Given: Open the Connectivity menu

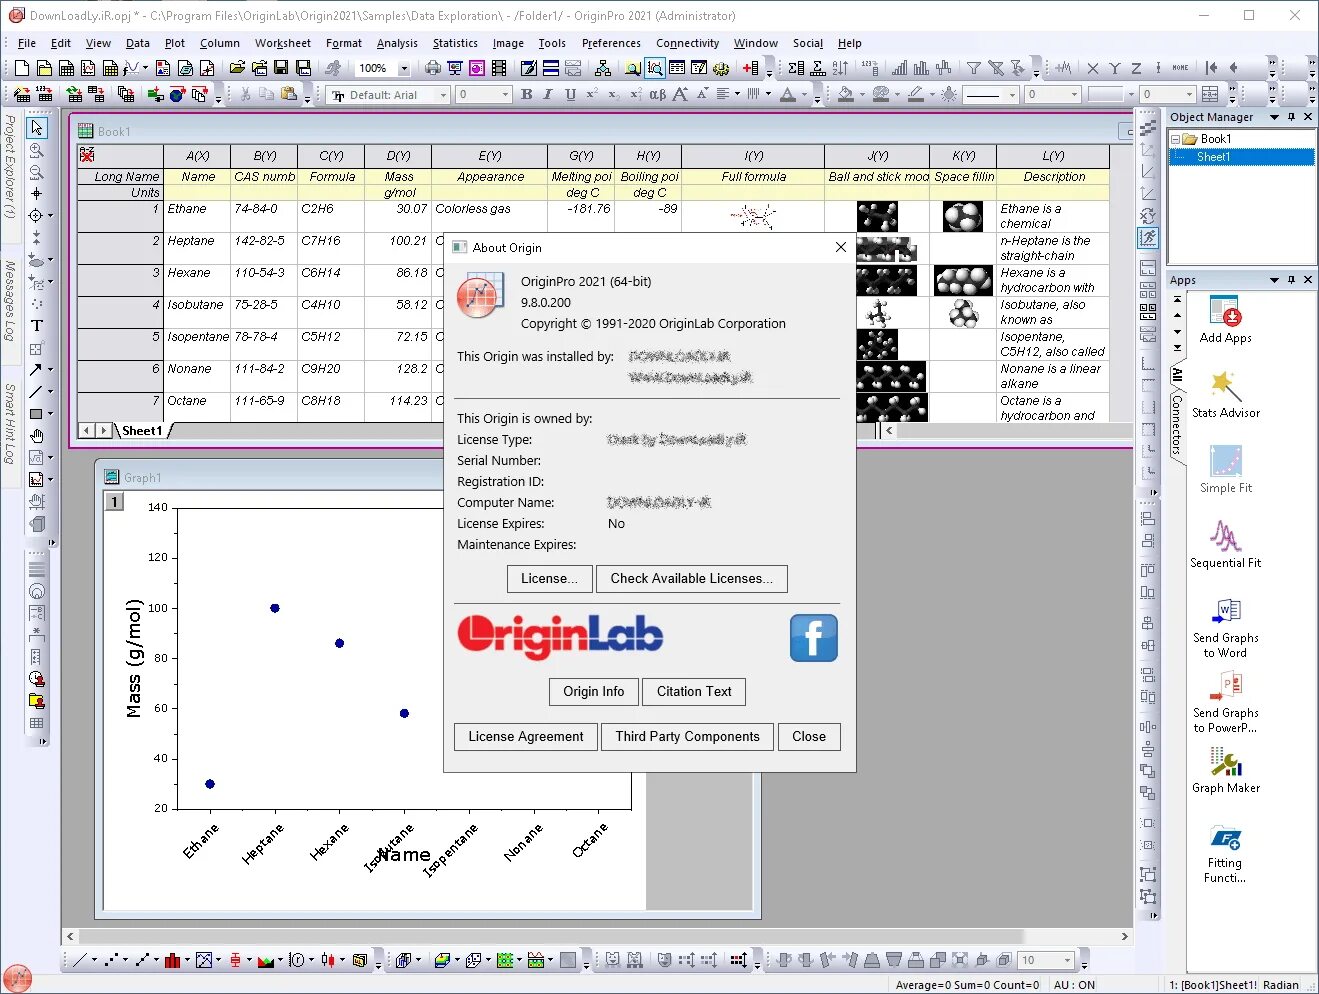Looking at the screenshot, I should tap(687, 43).
